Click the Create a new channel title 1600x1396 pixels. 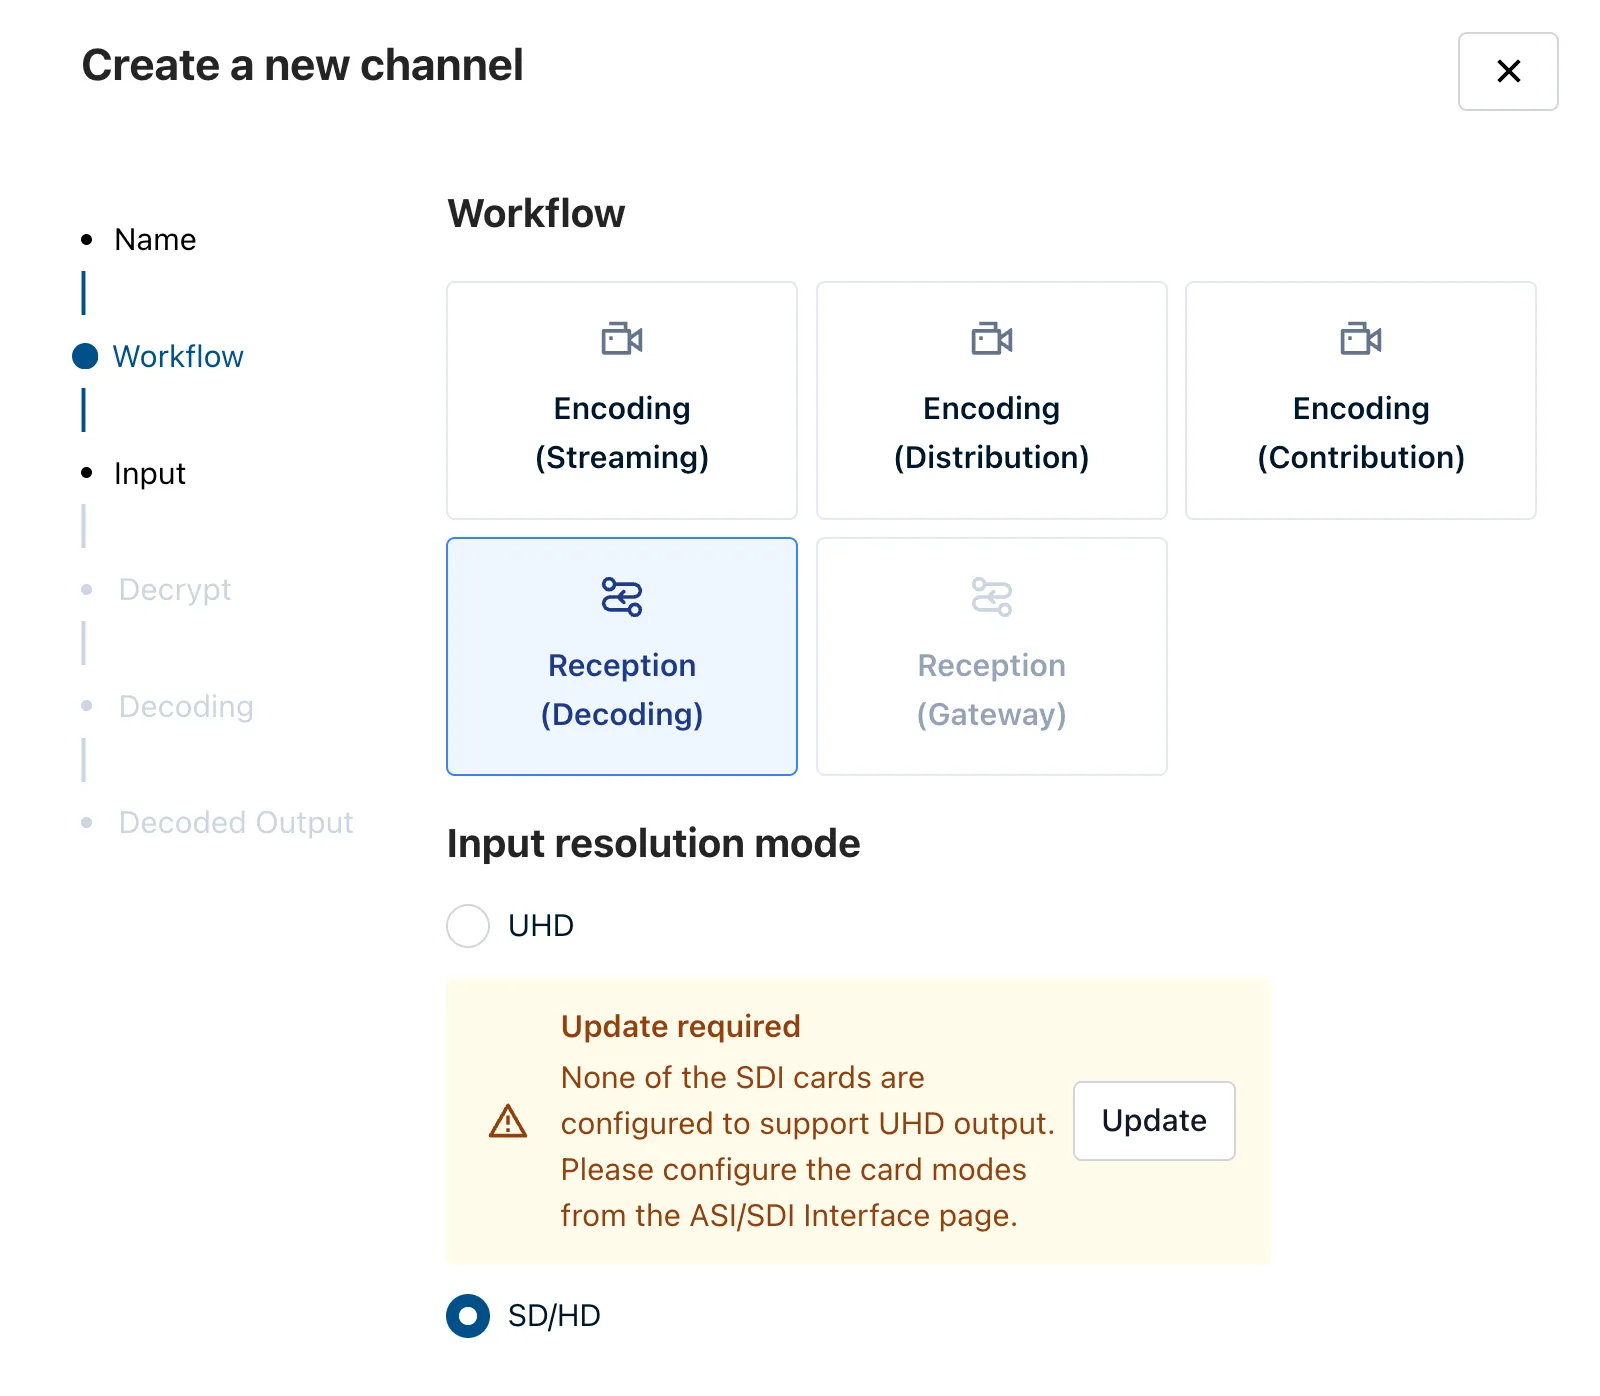tap(302, 66)
